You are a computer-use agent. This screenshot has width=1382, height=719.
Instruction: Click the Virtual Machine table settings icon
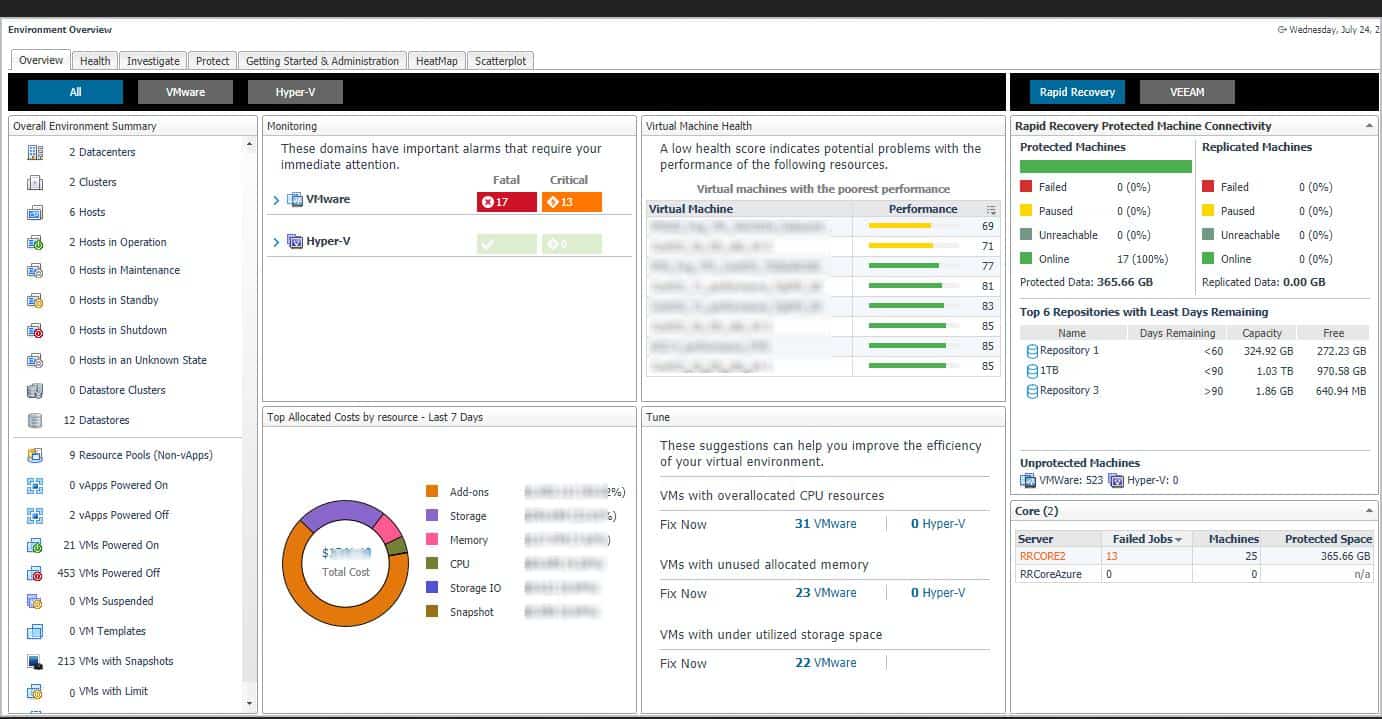point(991,210)
